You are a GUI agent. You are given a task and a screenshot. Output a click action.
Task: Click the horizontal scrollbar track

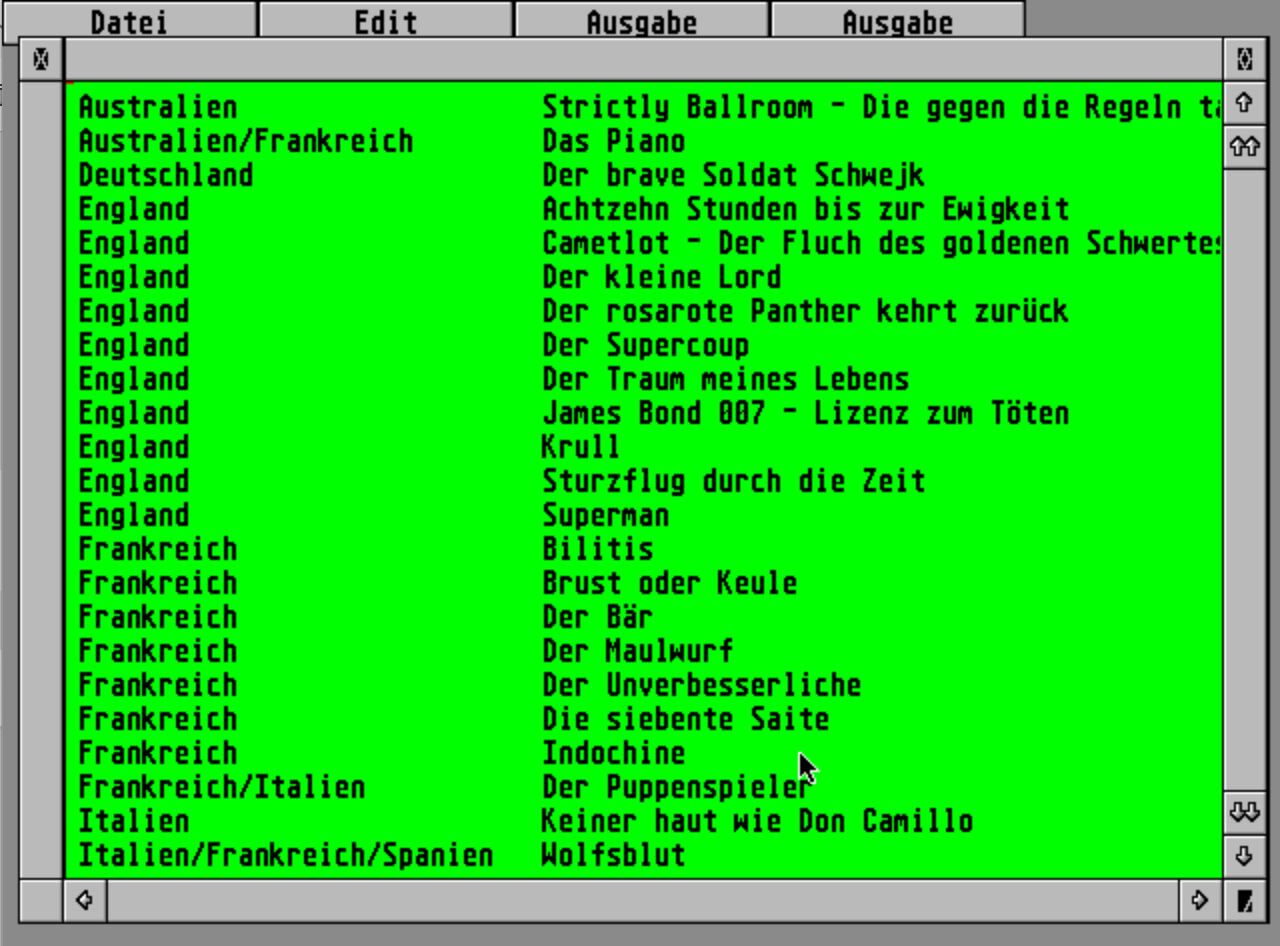[643, 900]
